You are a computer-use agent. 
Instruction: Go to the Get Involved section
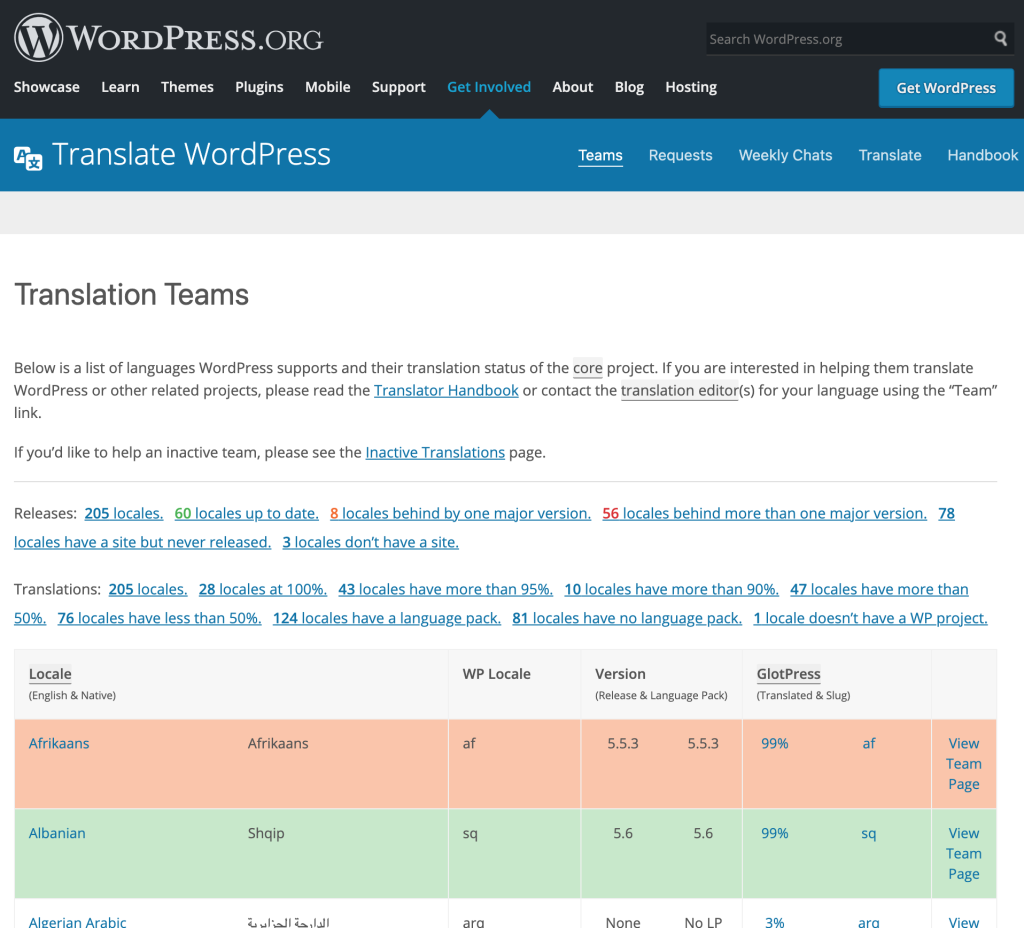point(489,87)
